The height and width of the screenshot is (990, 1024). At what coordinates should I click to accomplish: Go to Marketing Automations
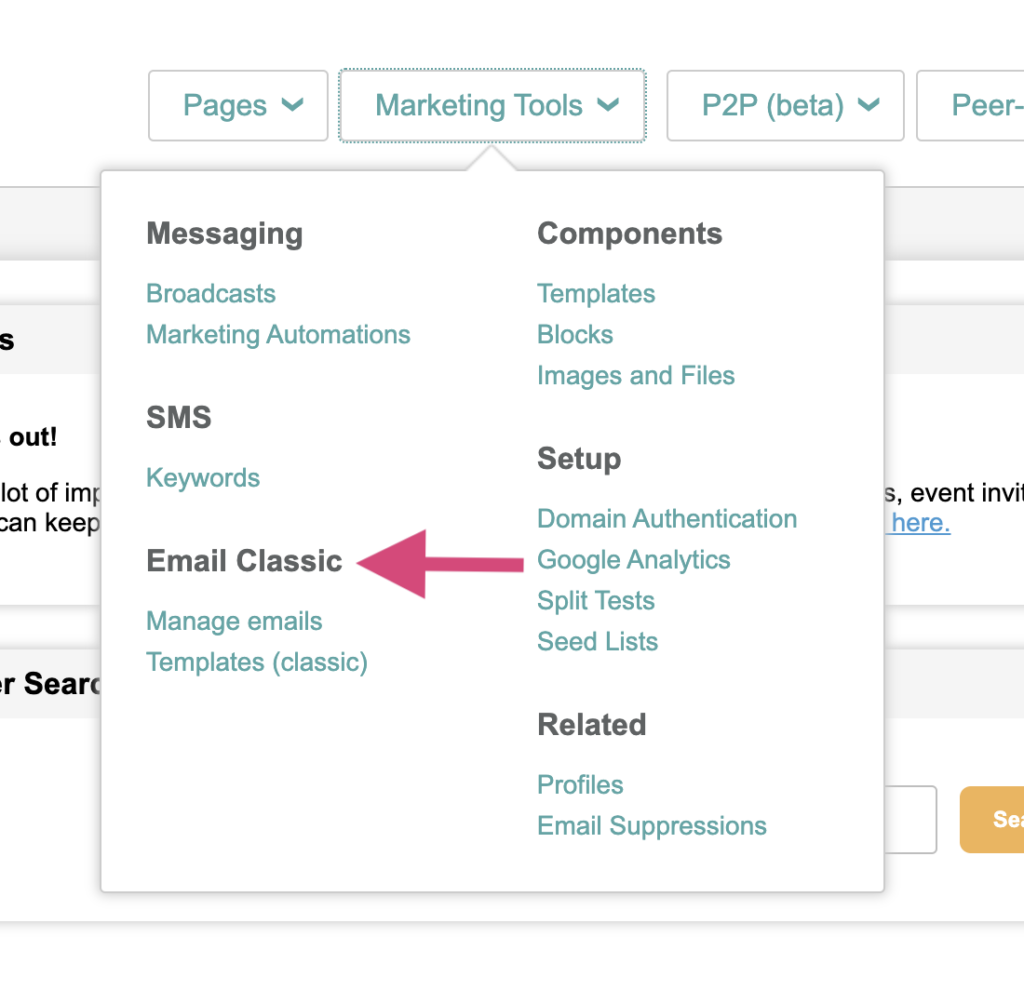[278, 334]
